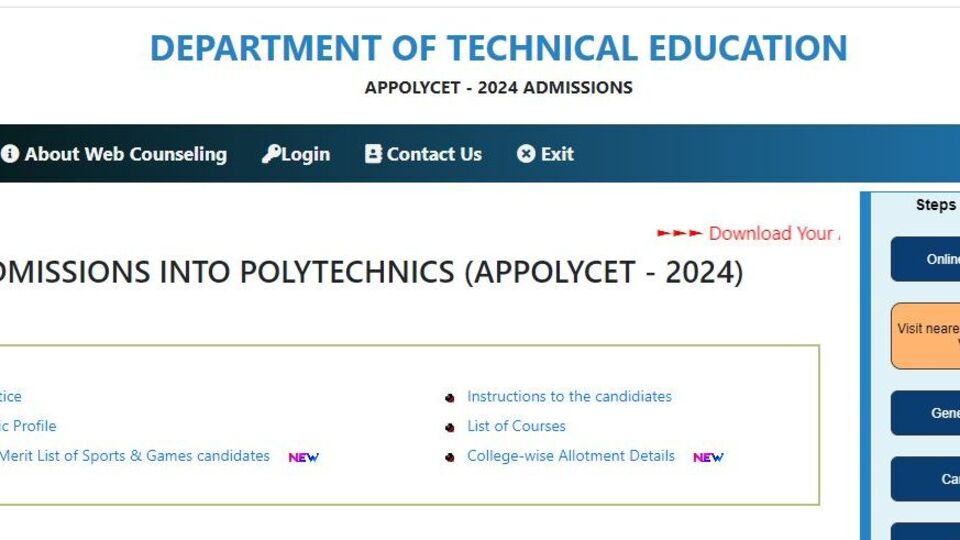Click the address book icon for Contact Us
Image resolution: width=960 pixels, height=540 pixels.
(x=373, y=154)
